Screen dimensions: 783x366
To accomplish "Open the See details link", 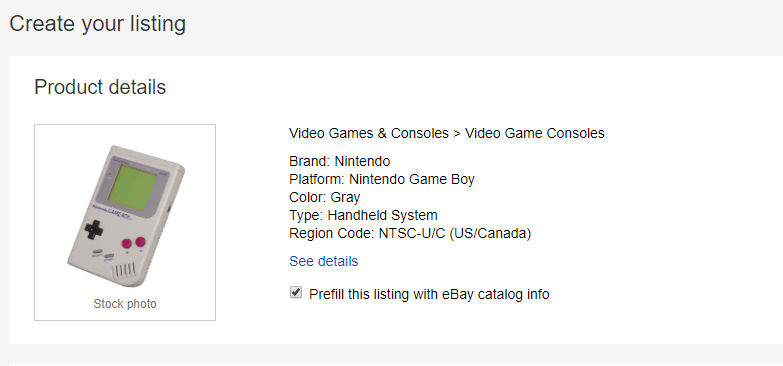I will pyautogui.click(x=324, y=261).
